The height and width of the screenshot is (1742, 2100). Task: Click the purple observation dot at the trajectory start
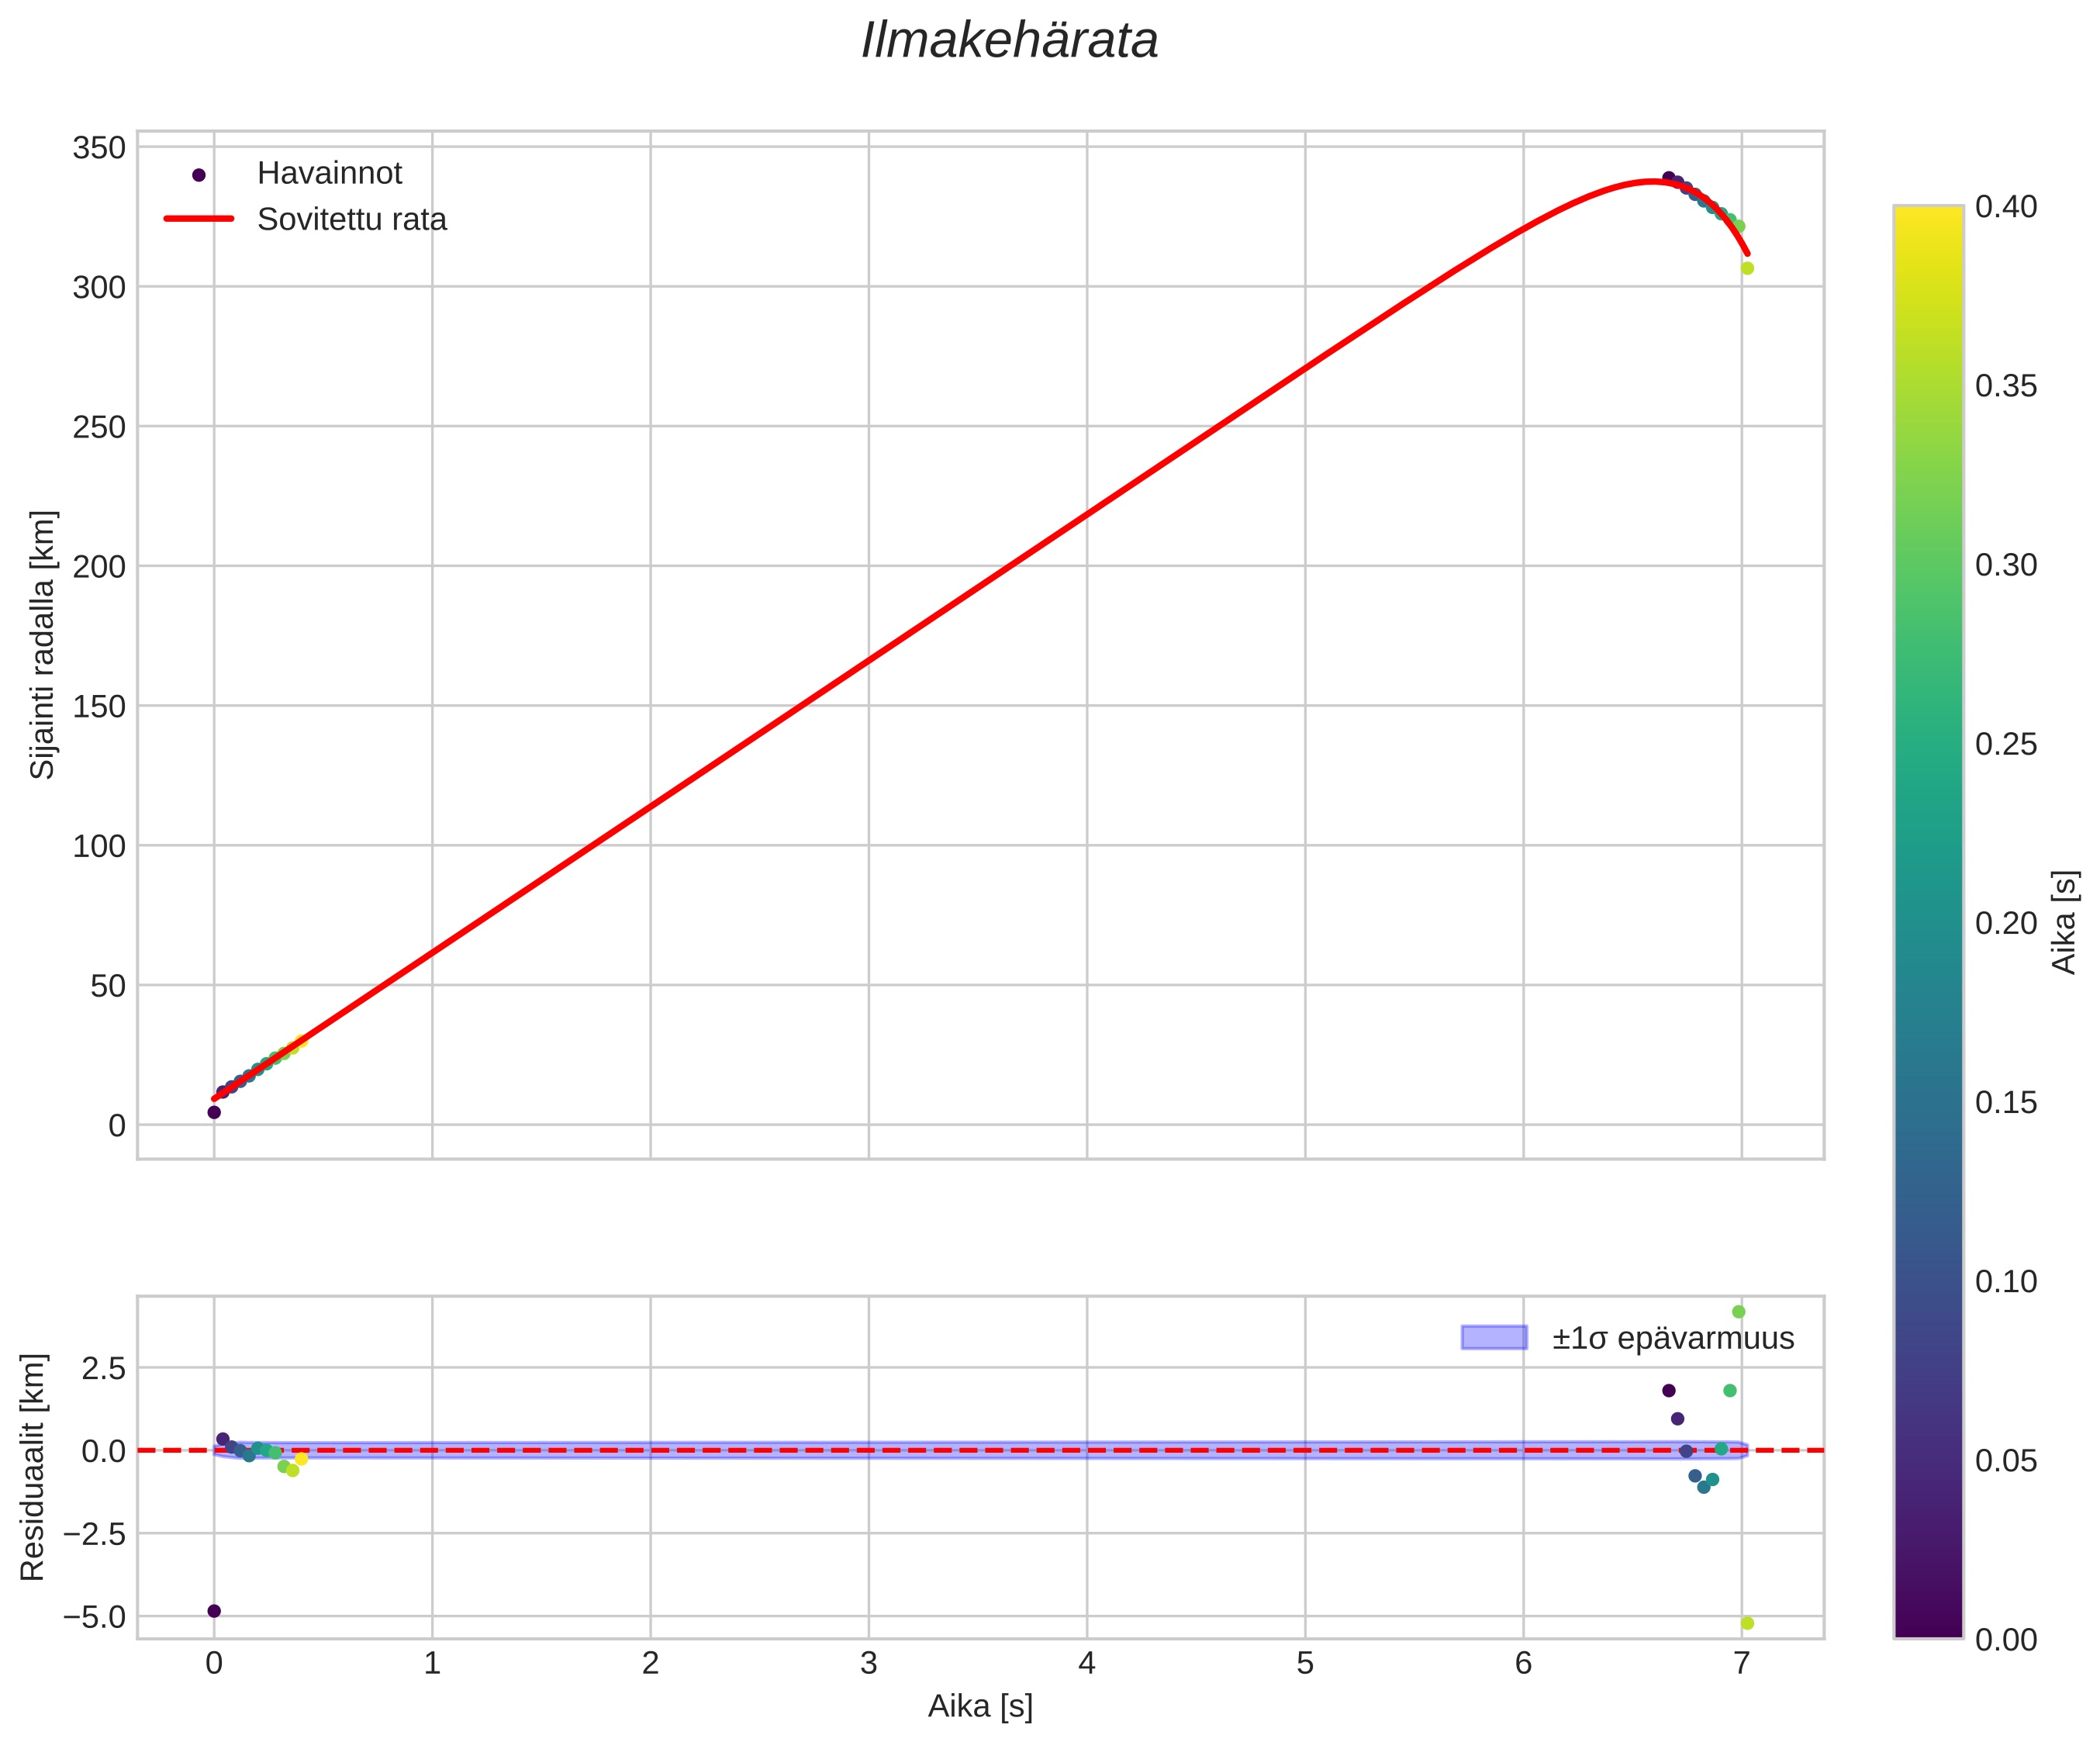coord(214,1112)
